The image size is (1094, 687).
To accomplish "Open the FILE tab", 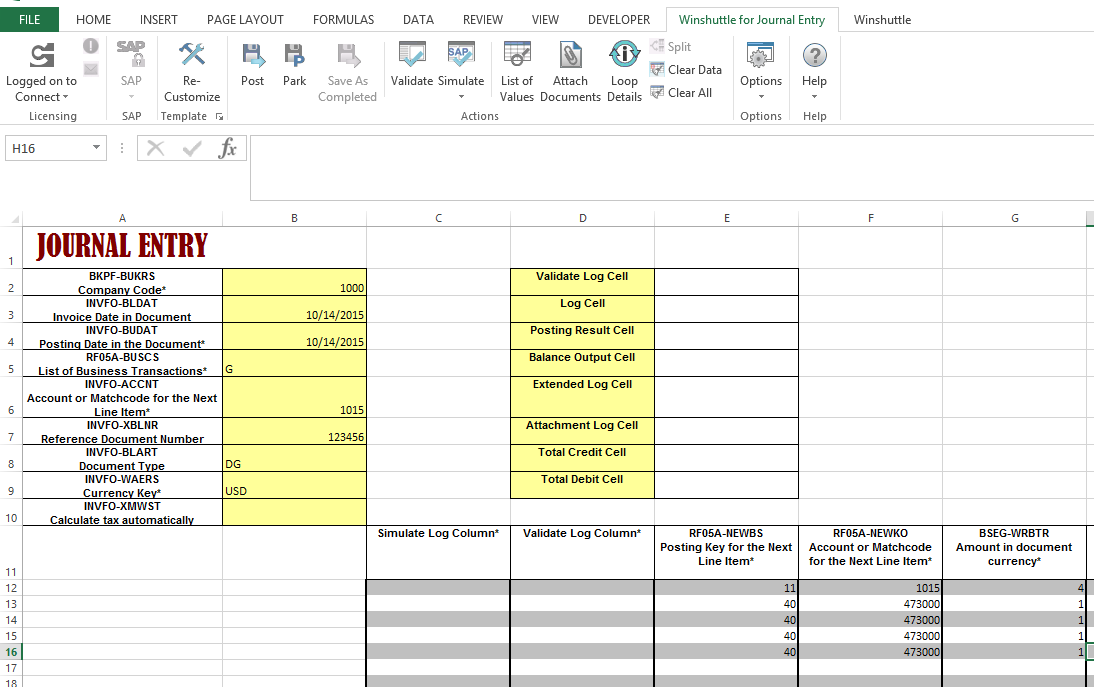I will click(x=29, y=20).
